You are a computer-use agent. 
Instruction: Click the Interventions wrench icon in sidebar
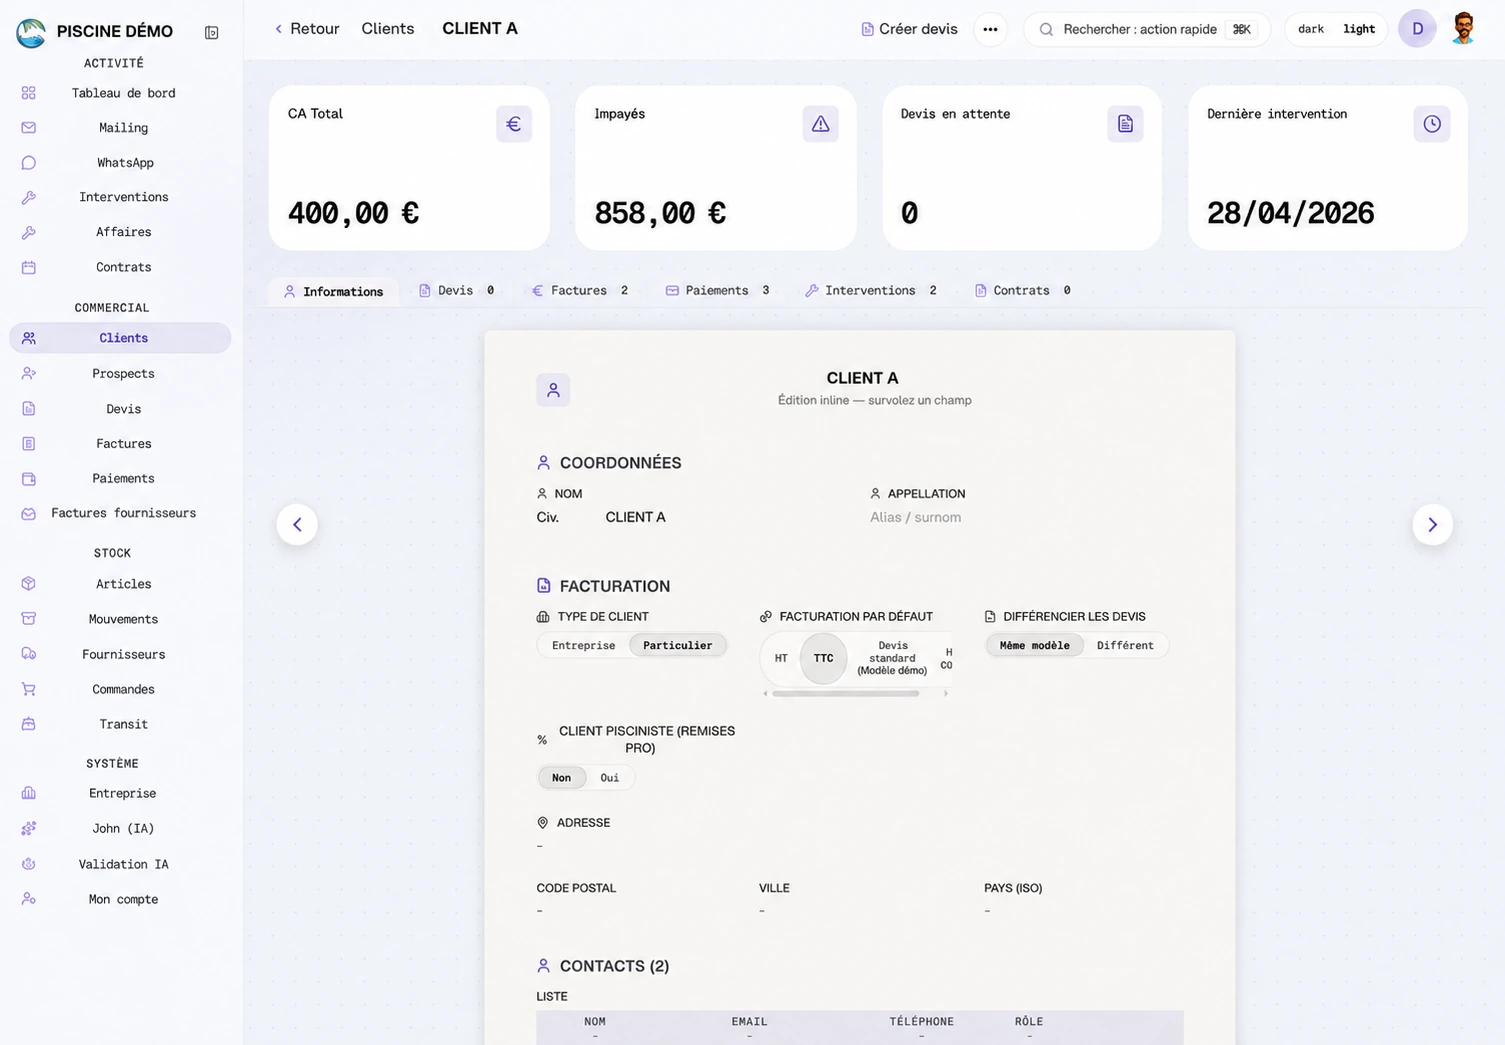click(x=29, y=198)
